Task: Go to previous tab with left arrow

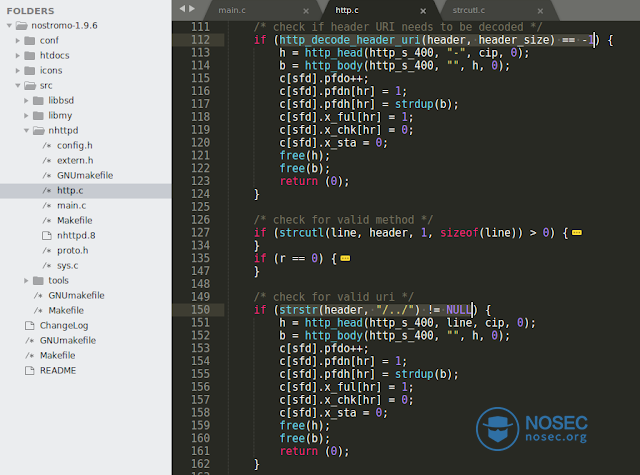Action: pos(182,9)
